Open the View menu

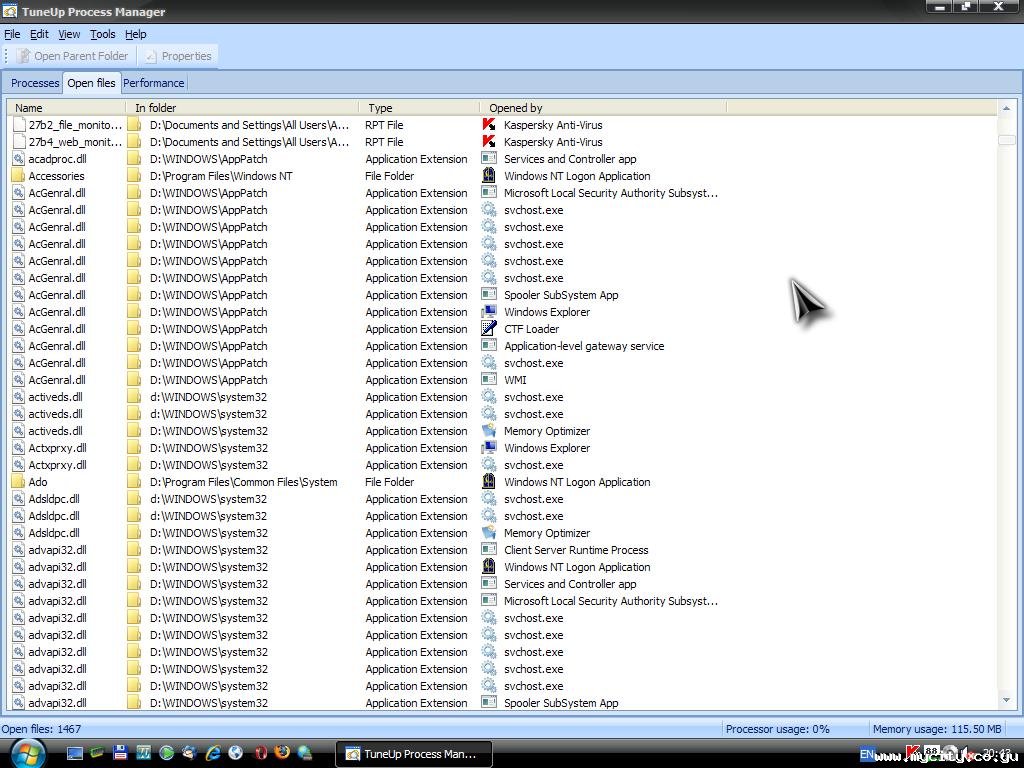[69, 34]
